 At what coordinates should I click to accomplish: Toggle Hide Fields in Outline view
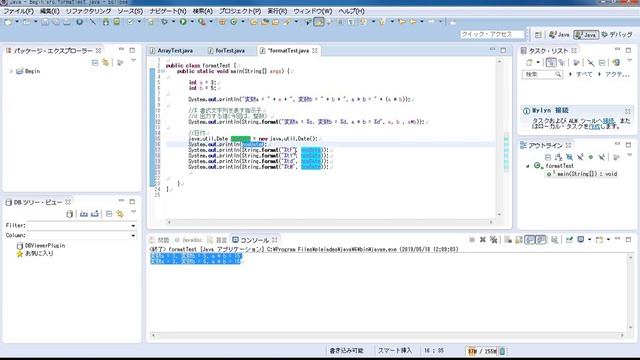(x=569, y=157)
